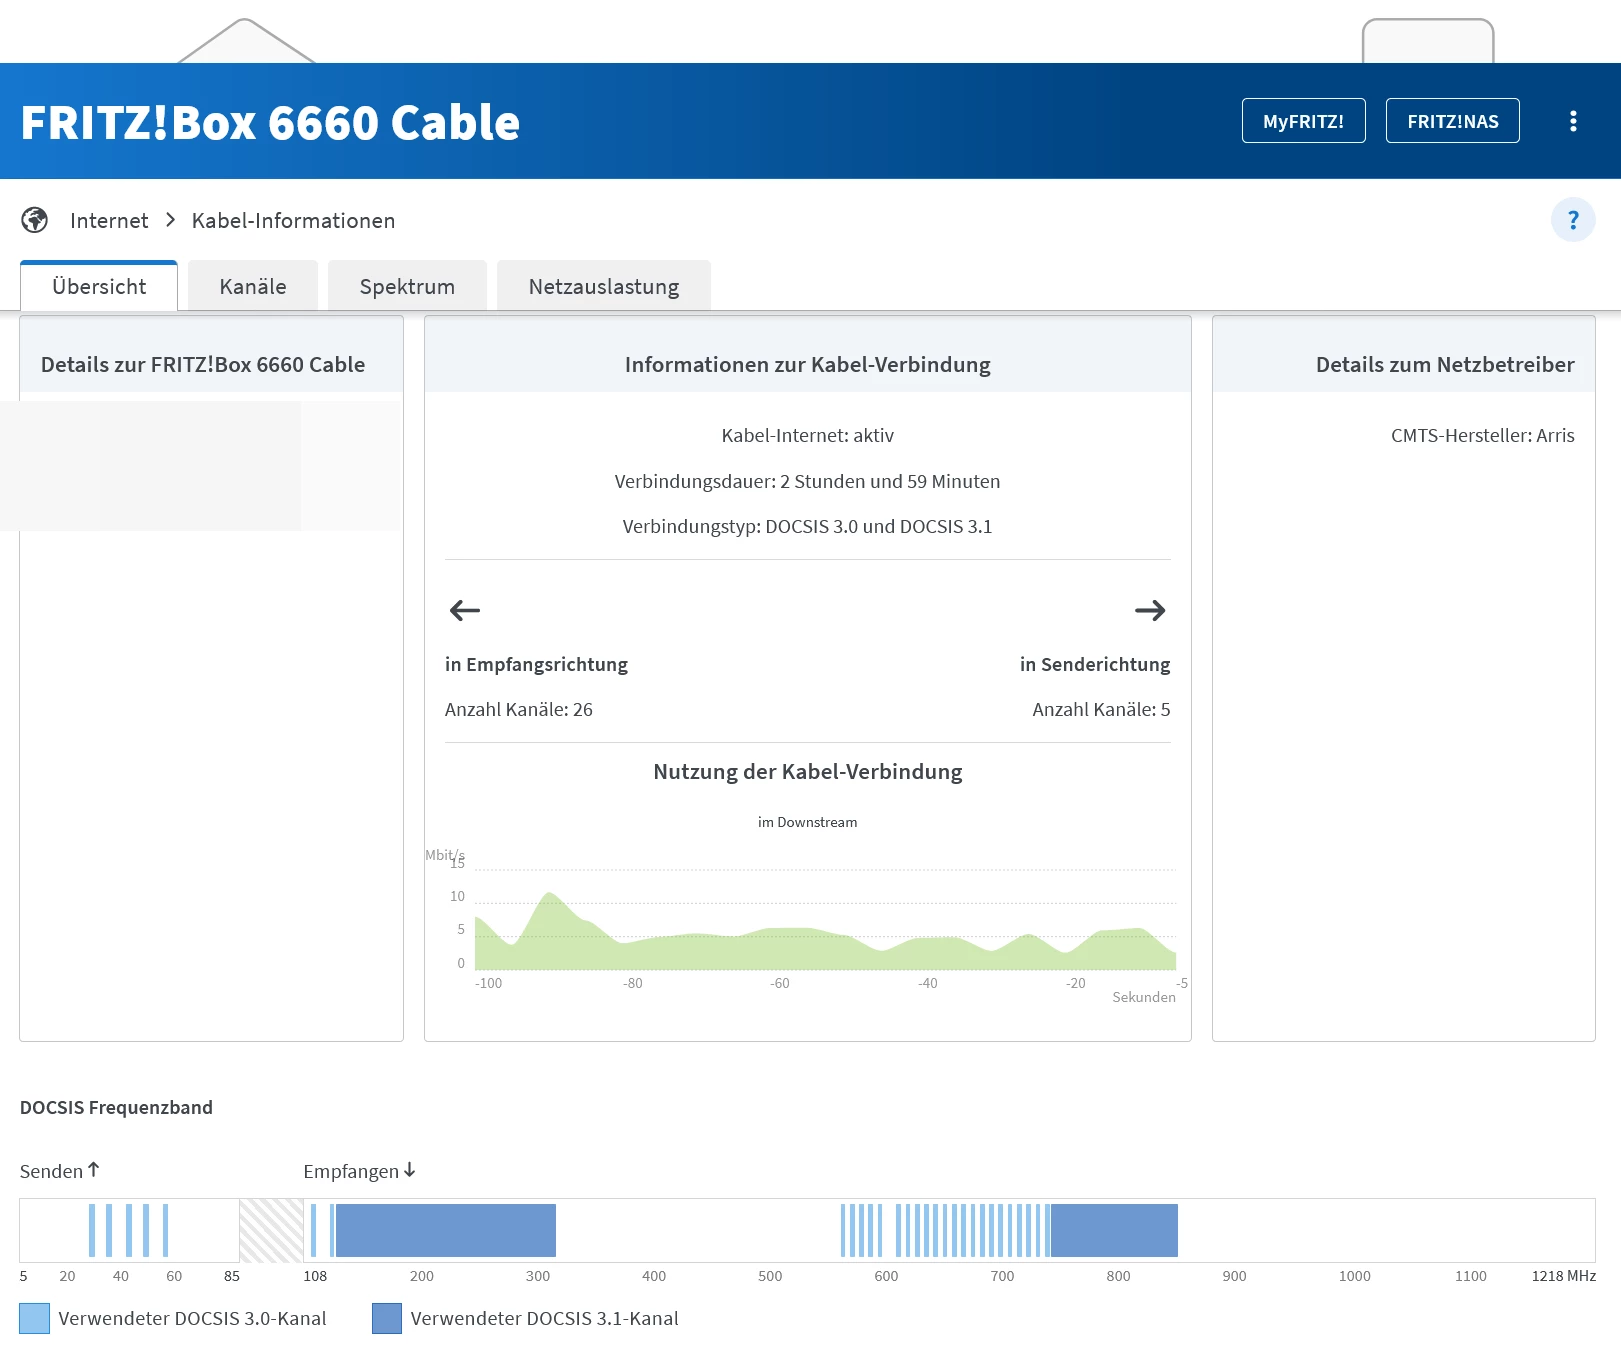Viewport: 1621px width, 1356px height.
Task: Click 'Sekunden' axis label
Action: point(1144,997)
